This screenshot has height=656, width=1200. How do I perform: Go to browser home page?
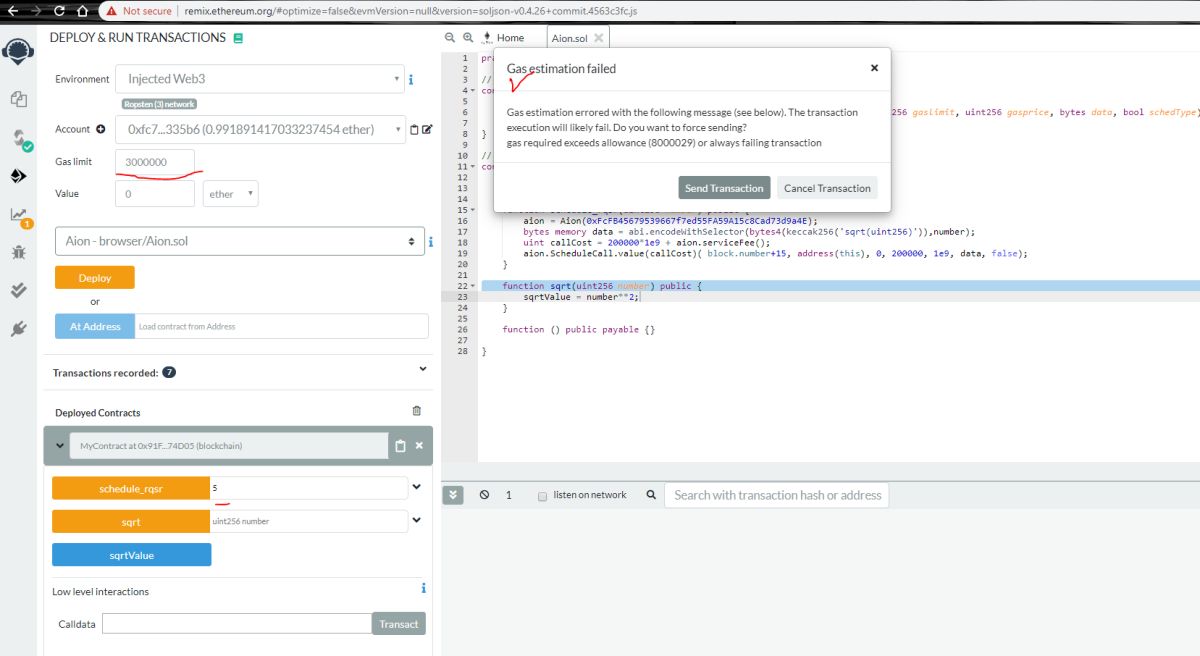click(x=82, y=11)
